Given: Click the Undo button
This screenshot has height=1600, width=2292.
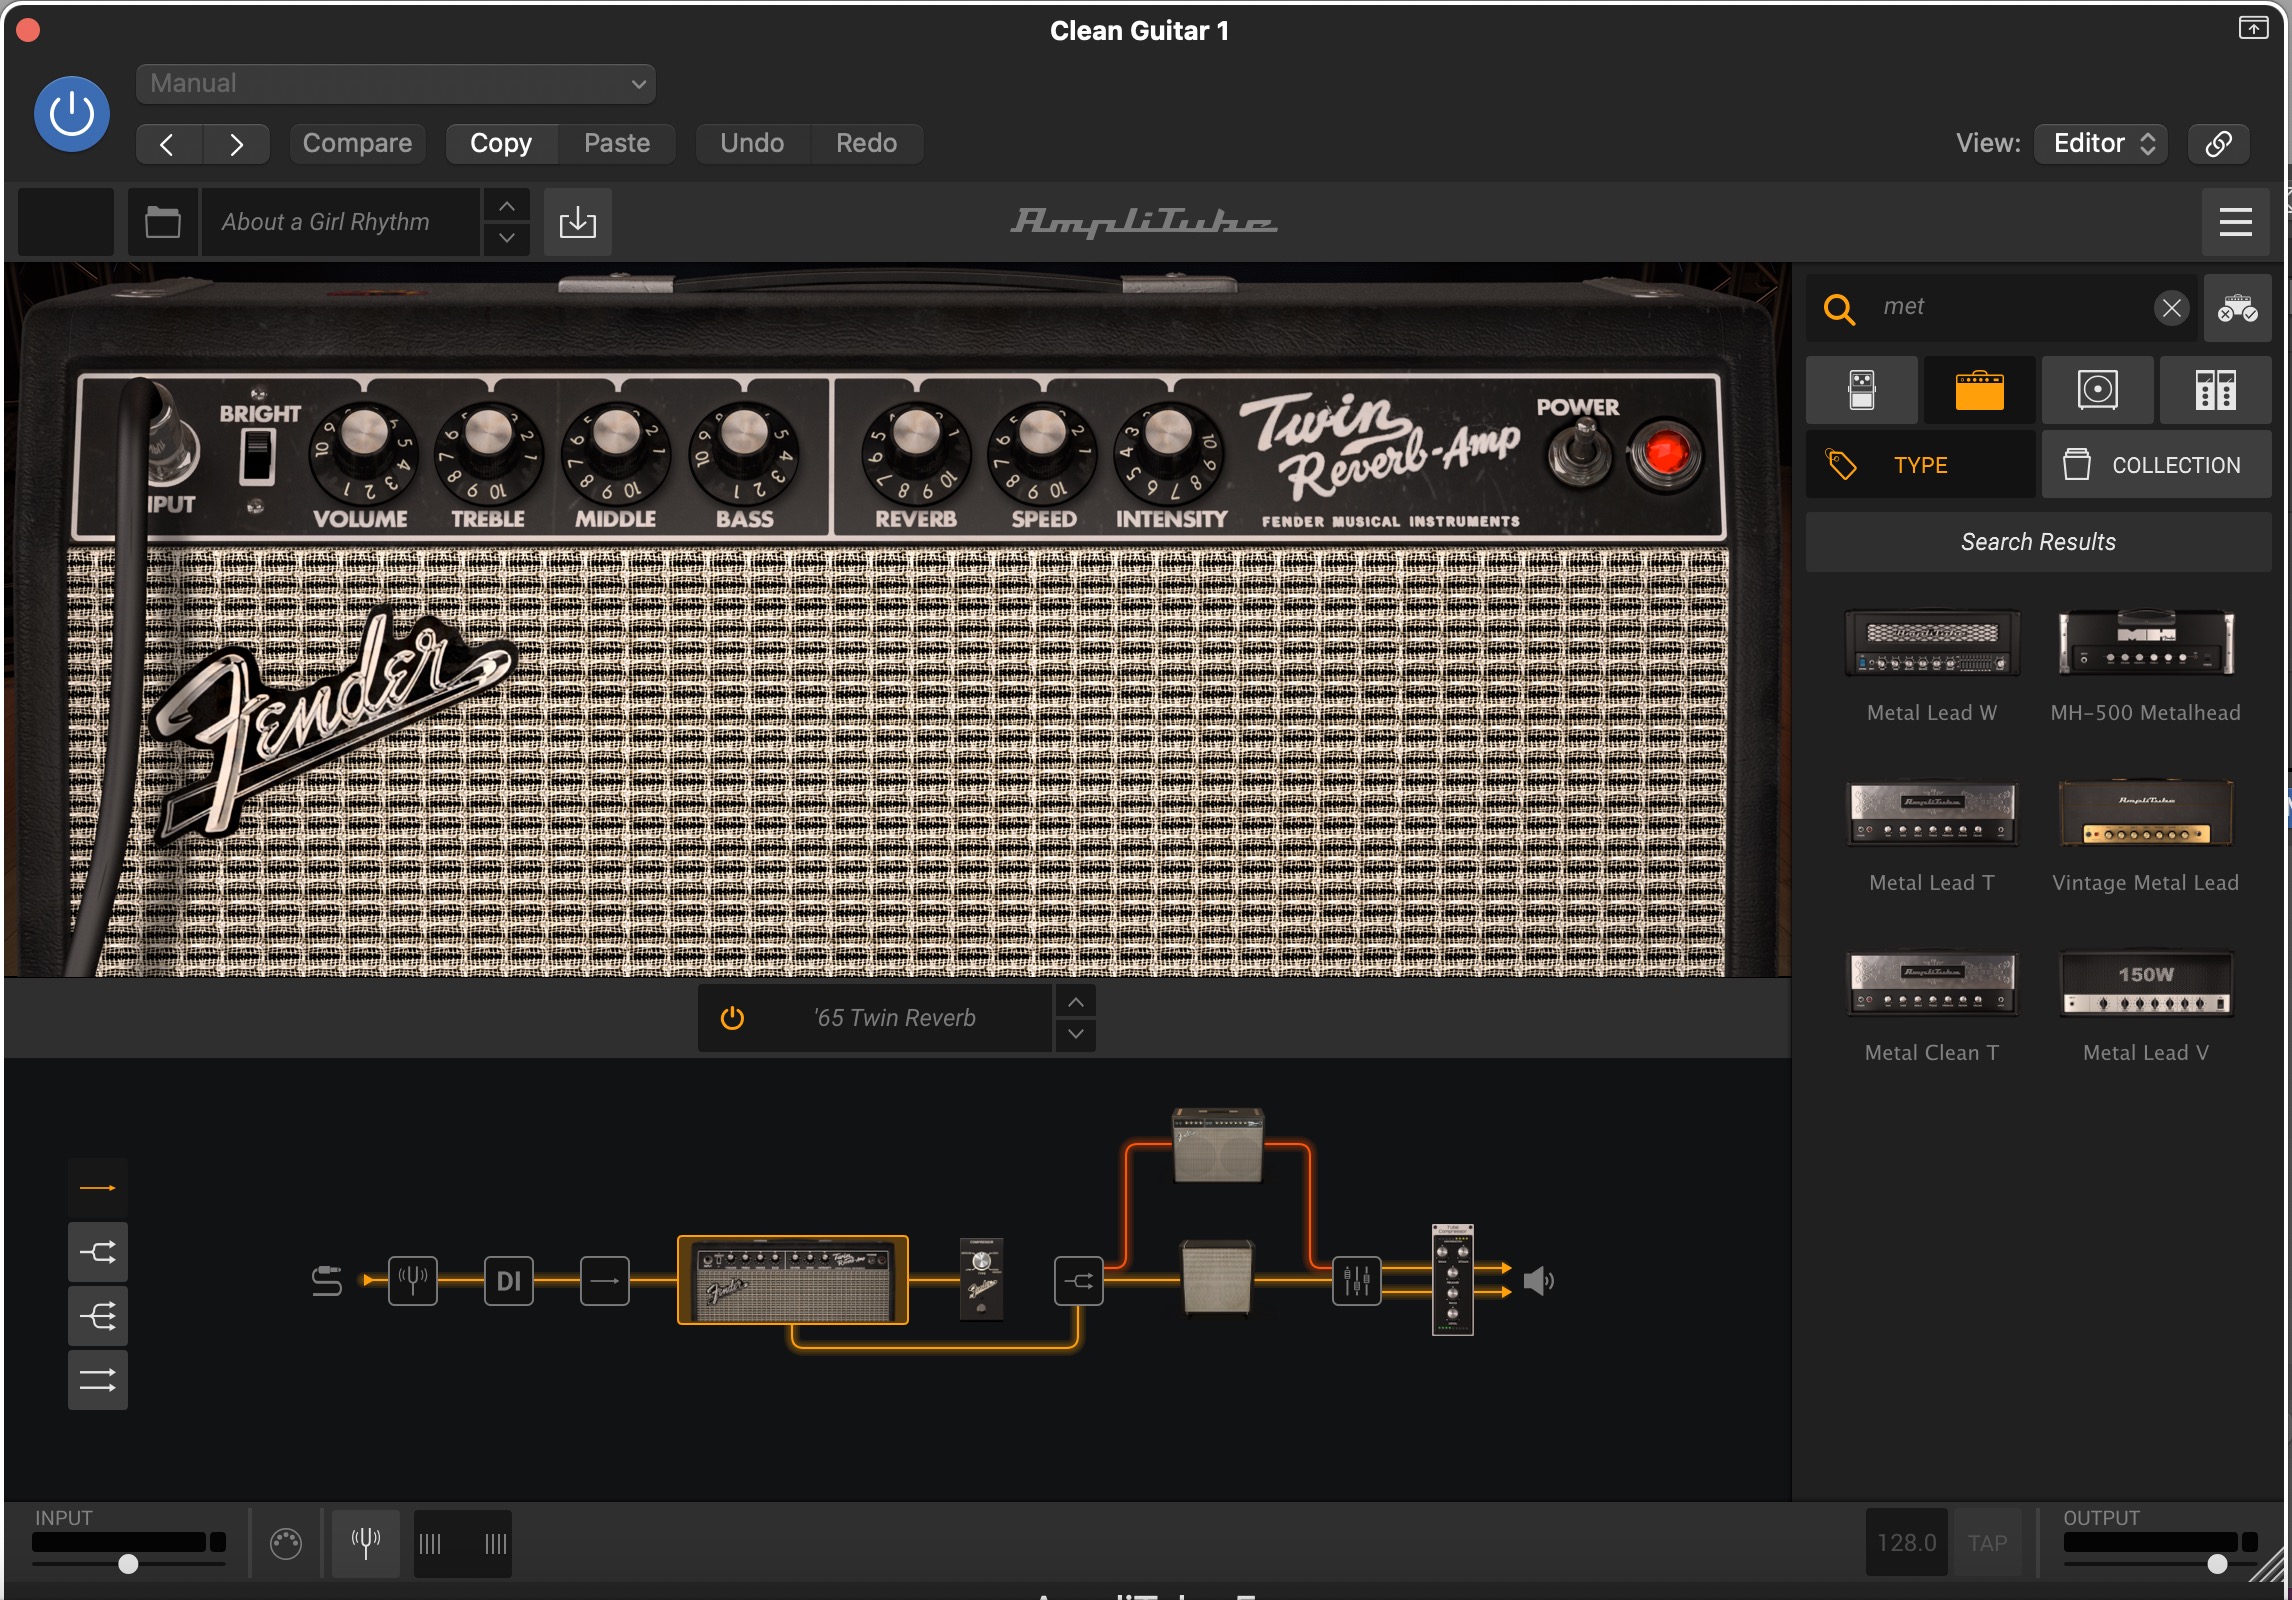Looking at the screenshot, I should click(x=752, y=144).
